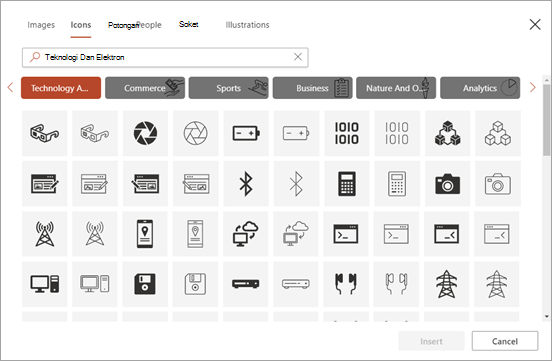Choose the filled cell tower icon
This screenshot has width=552, height=361.
coord(45,234)
